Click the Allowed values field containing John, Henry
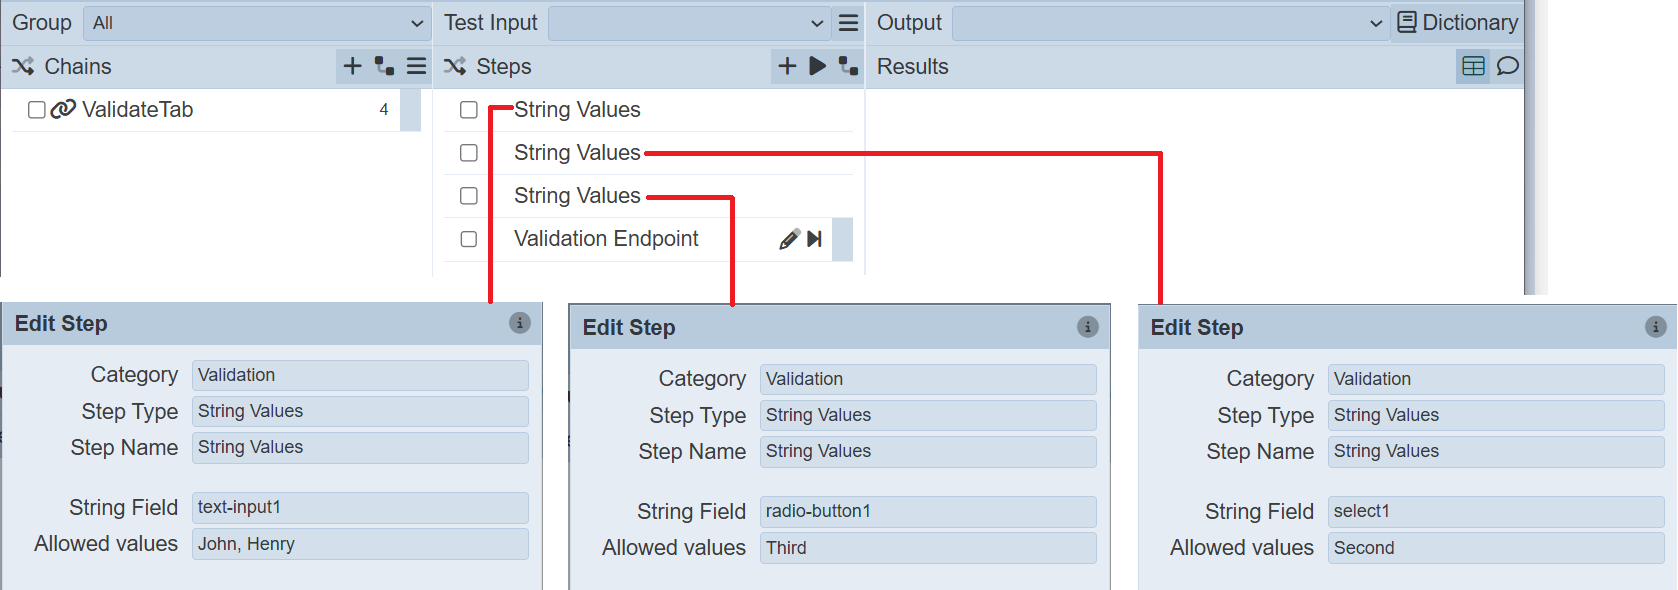Viewport: 1678px width, 590px height. 359,544
